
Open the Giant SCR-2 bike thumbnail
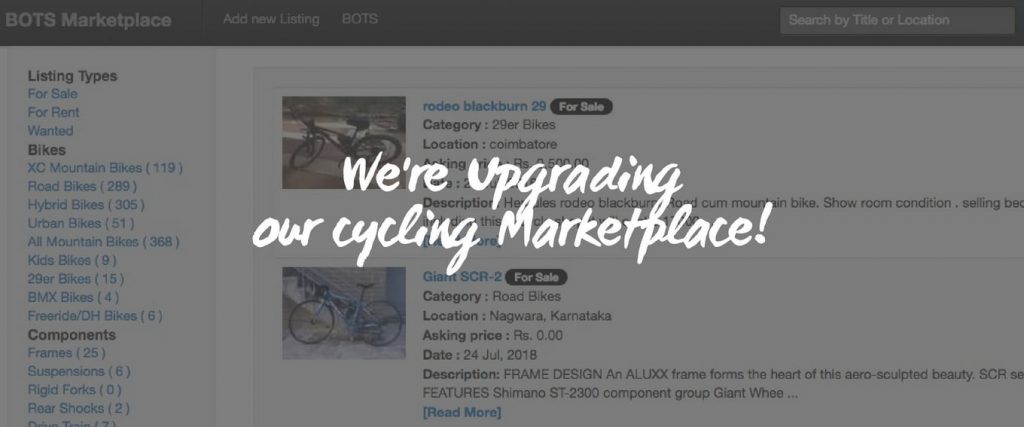click(344, 313)
